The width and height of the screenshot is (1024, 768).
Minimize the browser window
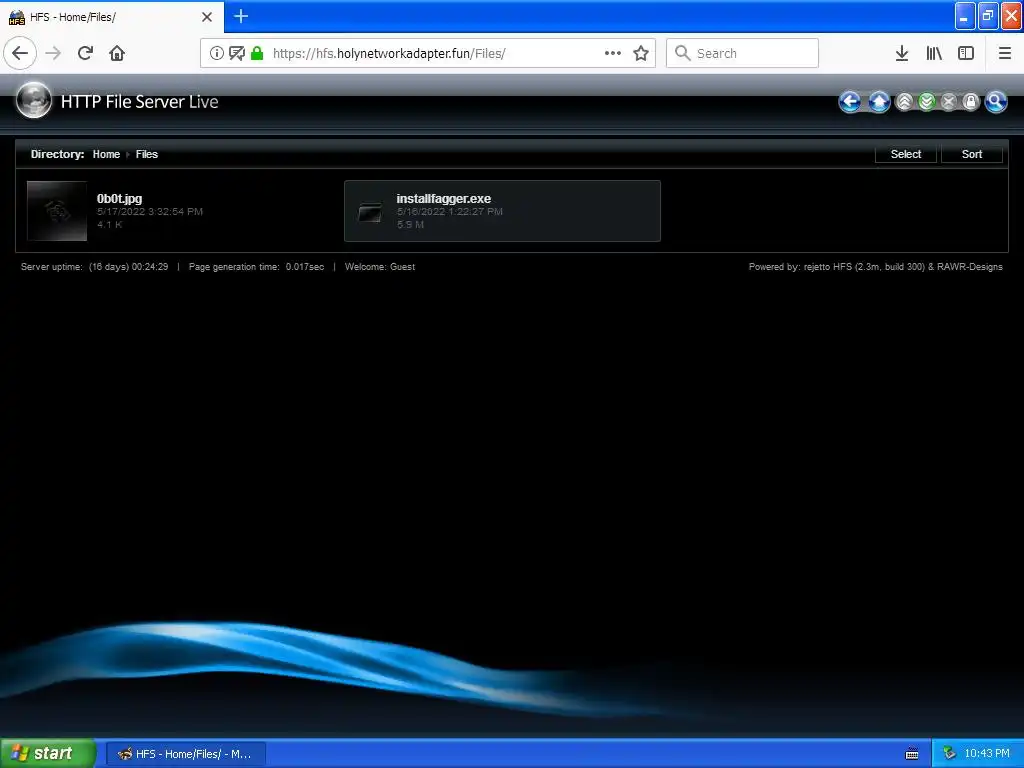tap(965, 16)
